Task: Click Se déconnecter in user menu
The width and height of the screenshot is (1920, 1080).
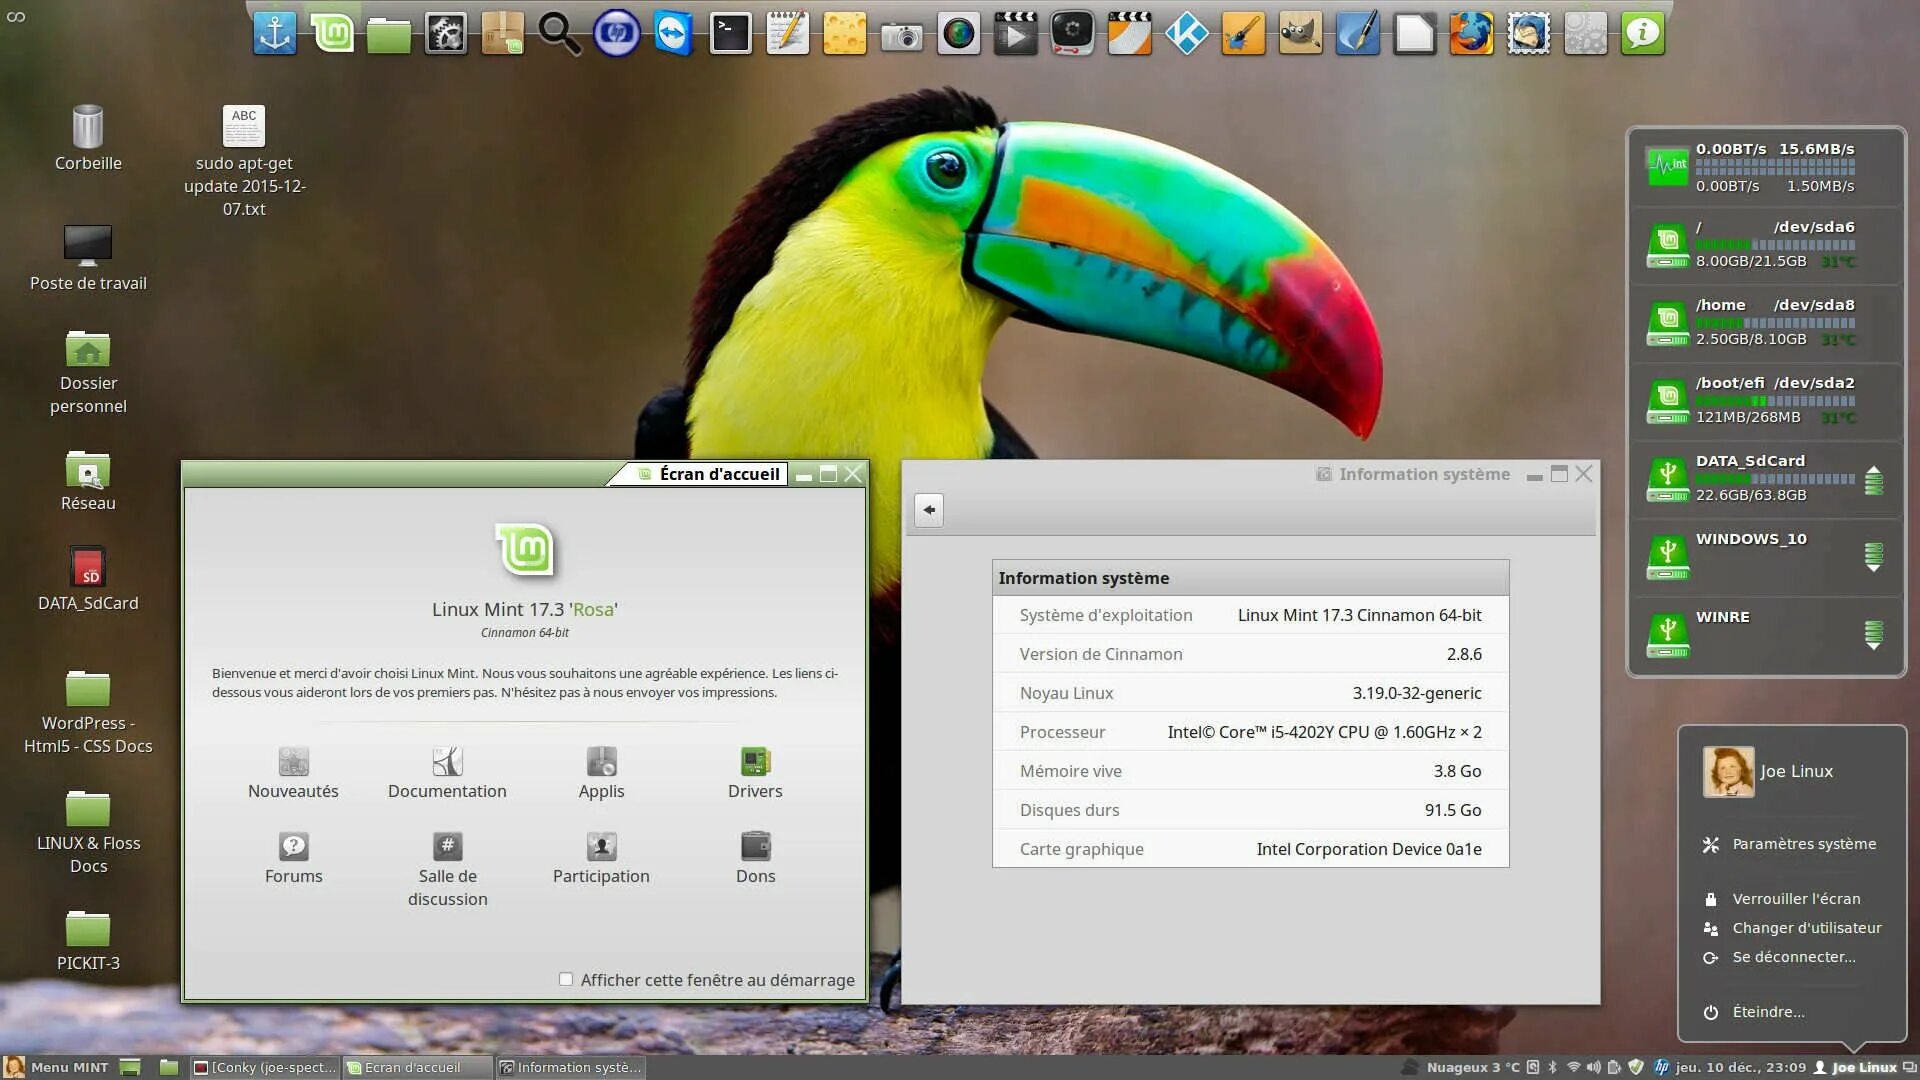Action: coord(1793,957)
